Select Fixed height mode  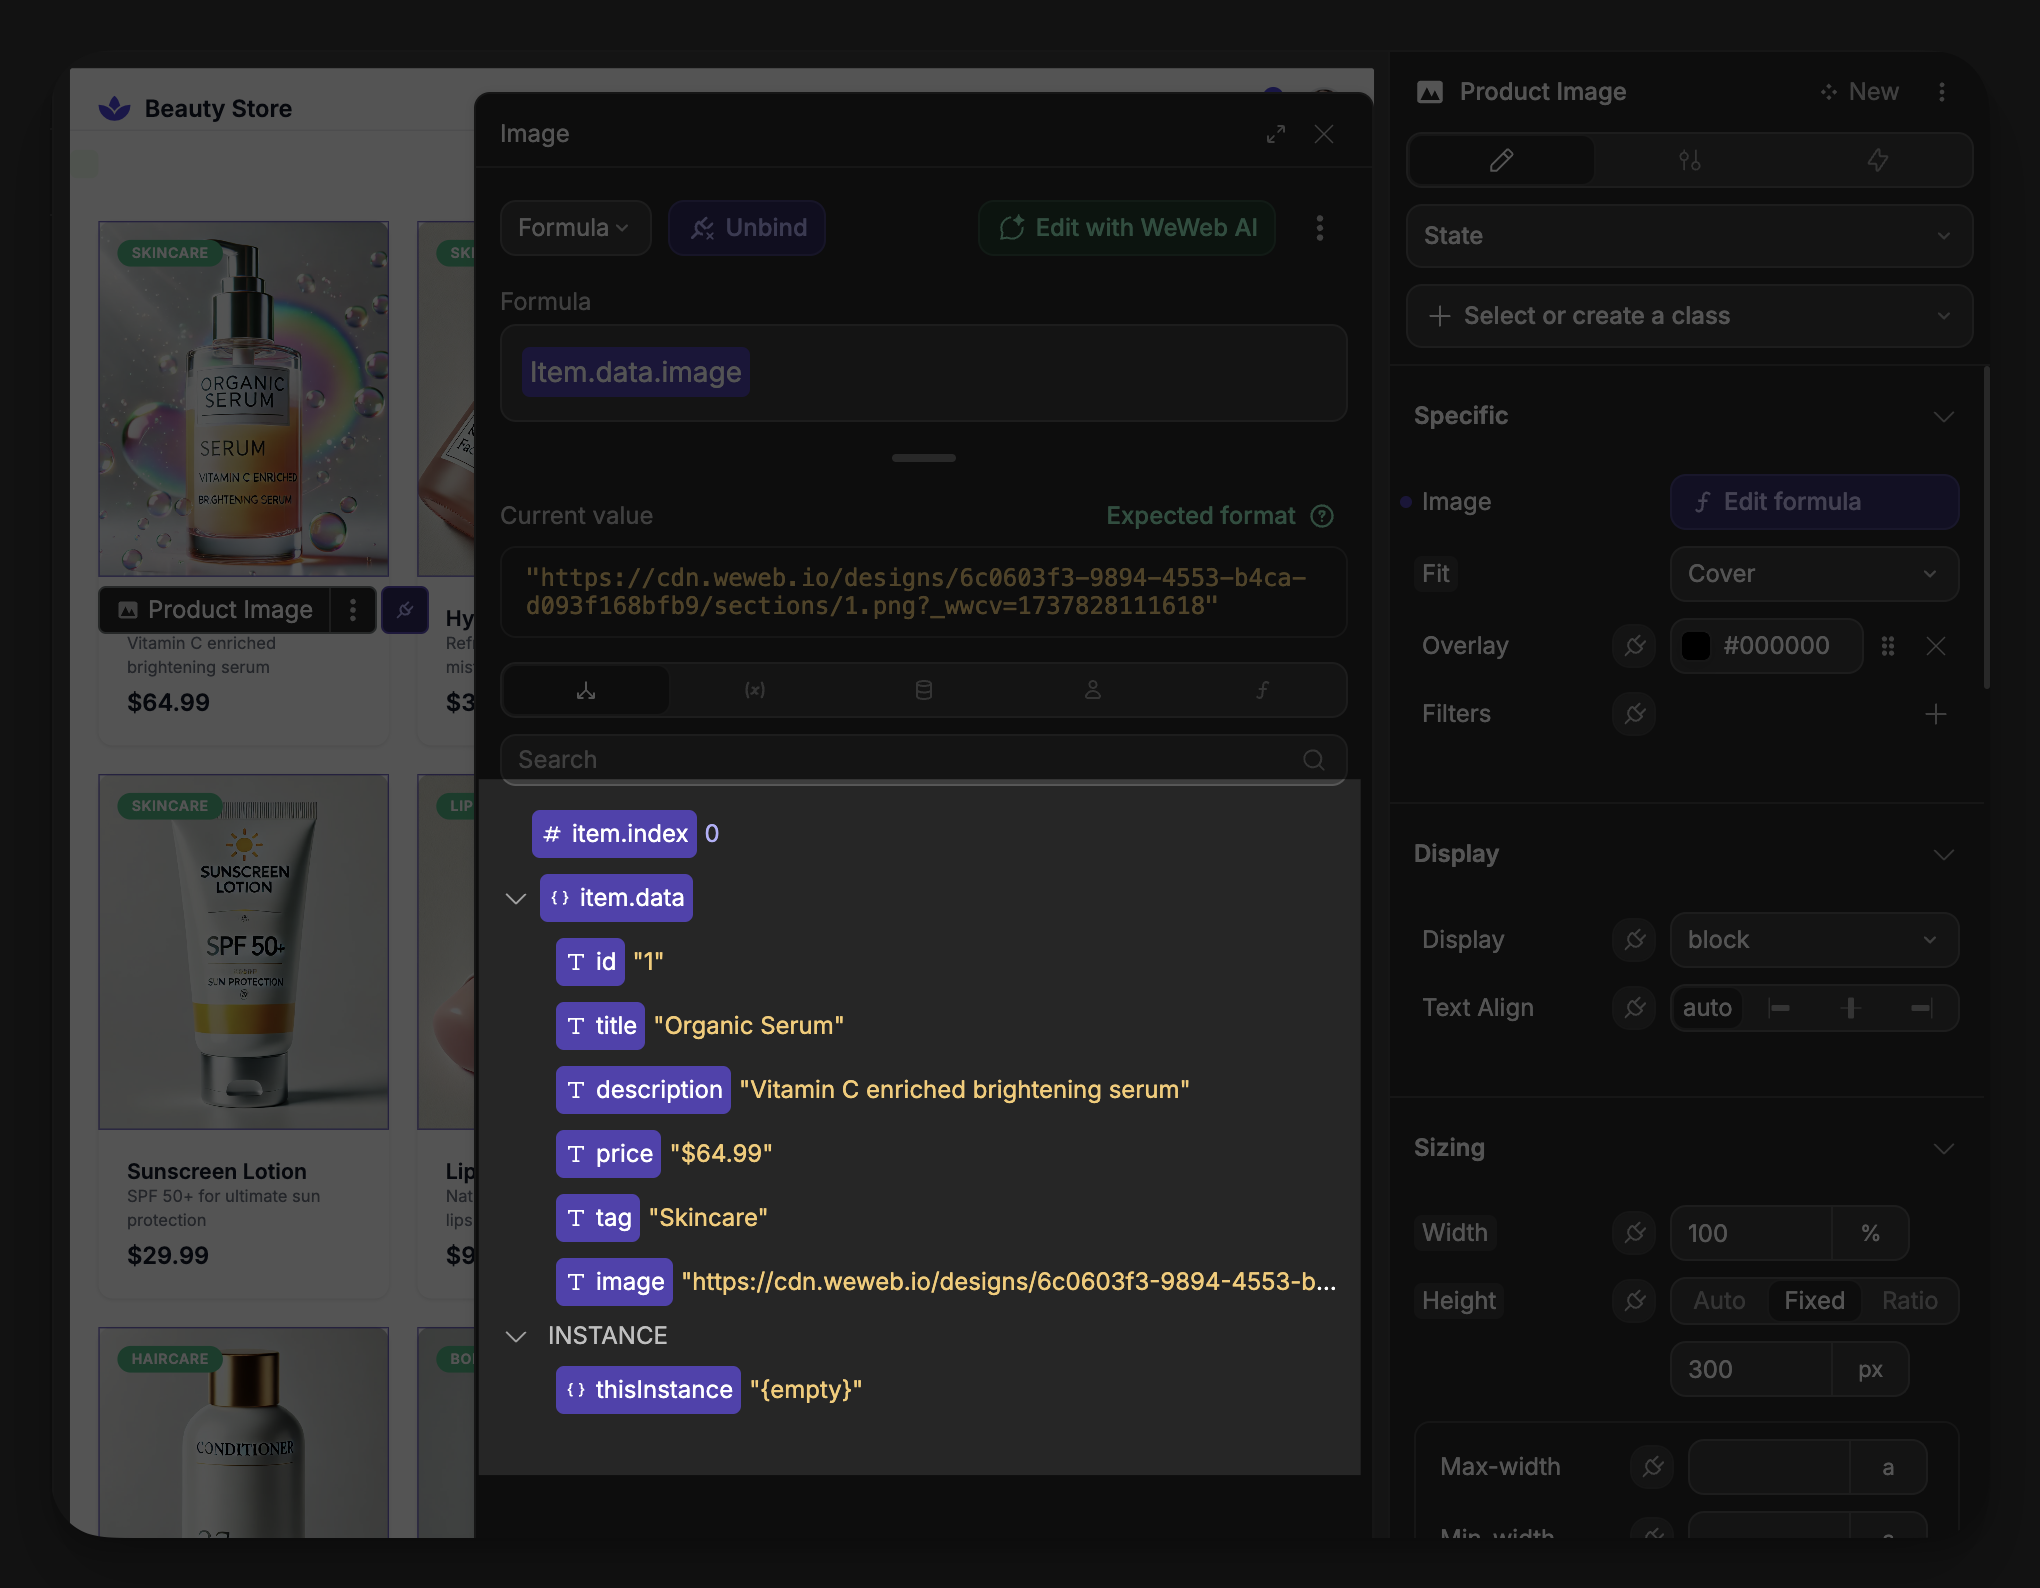click(x=1814, y=1301)
